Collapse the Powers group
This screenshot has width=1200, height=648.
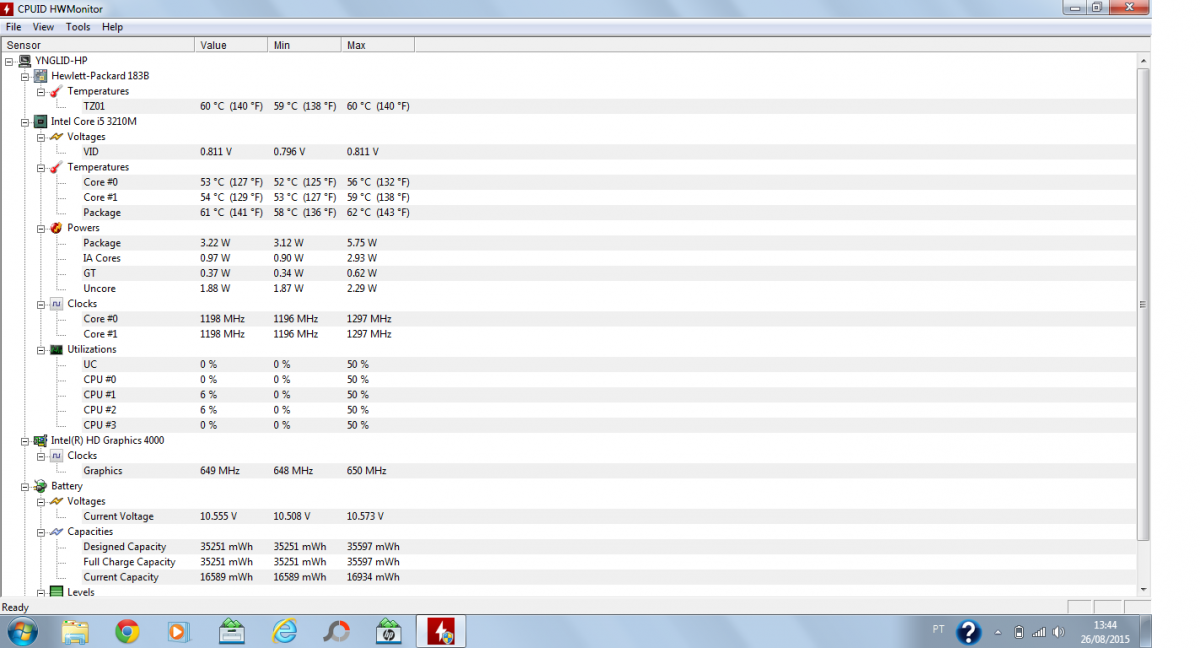coord(41,228)
